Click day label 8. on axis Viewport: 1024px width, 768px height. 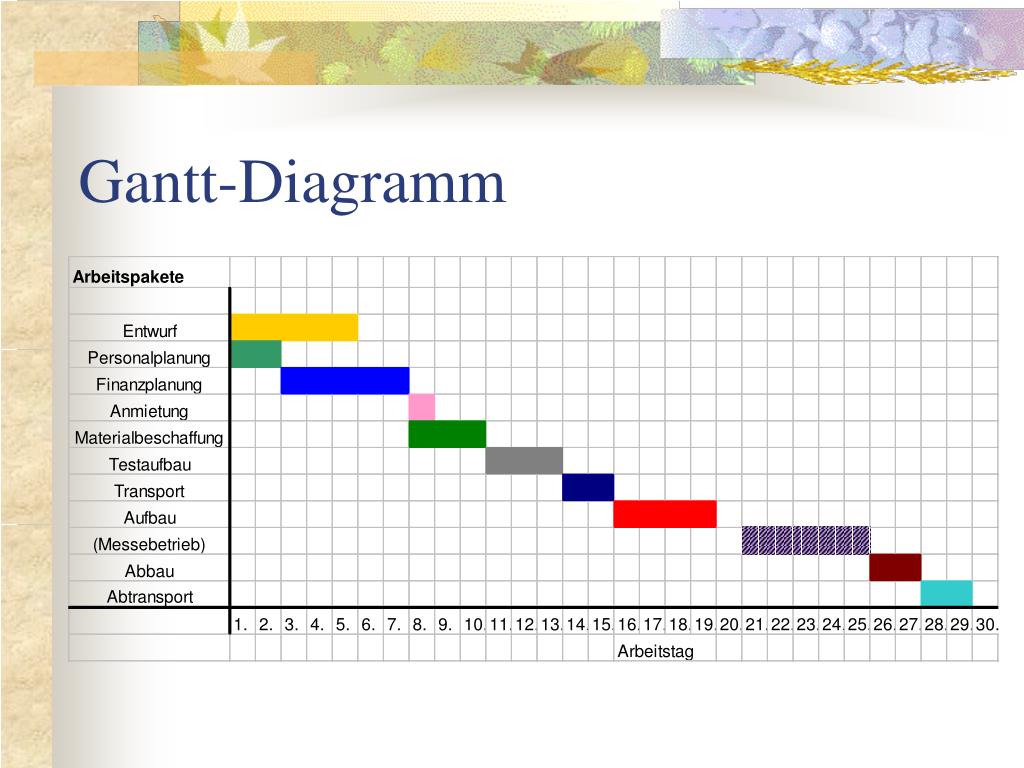click(x=419, y=625)
